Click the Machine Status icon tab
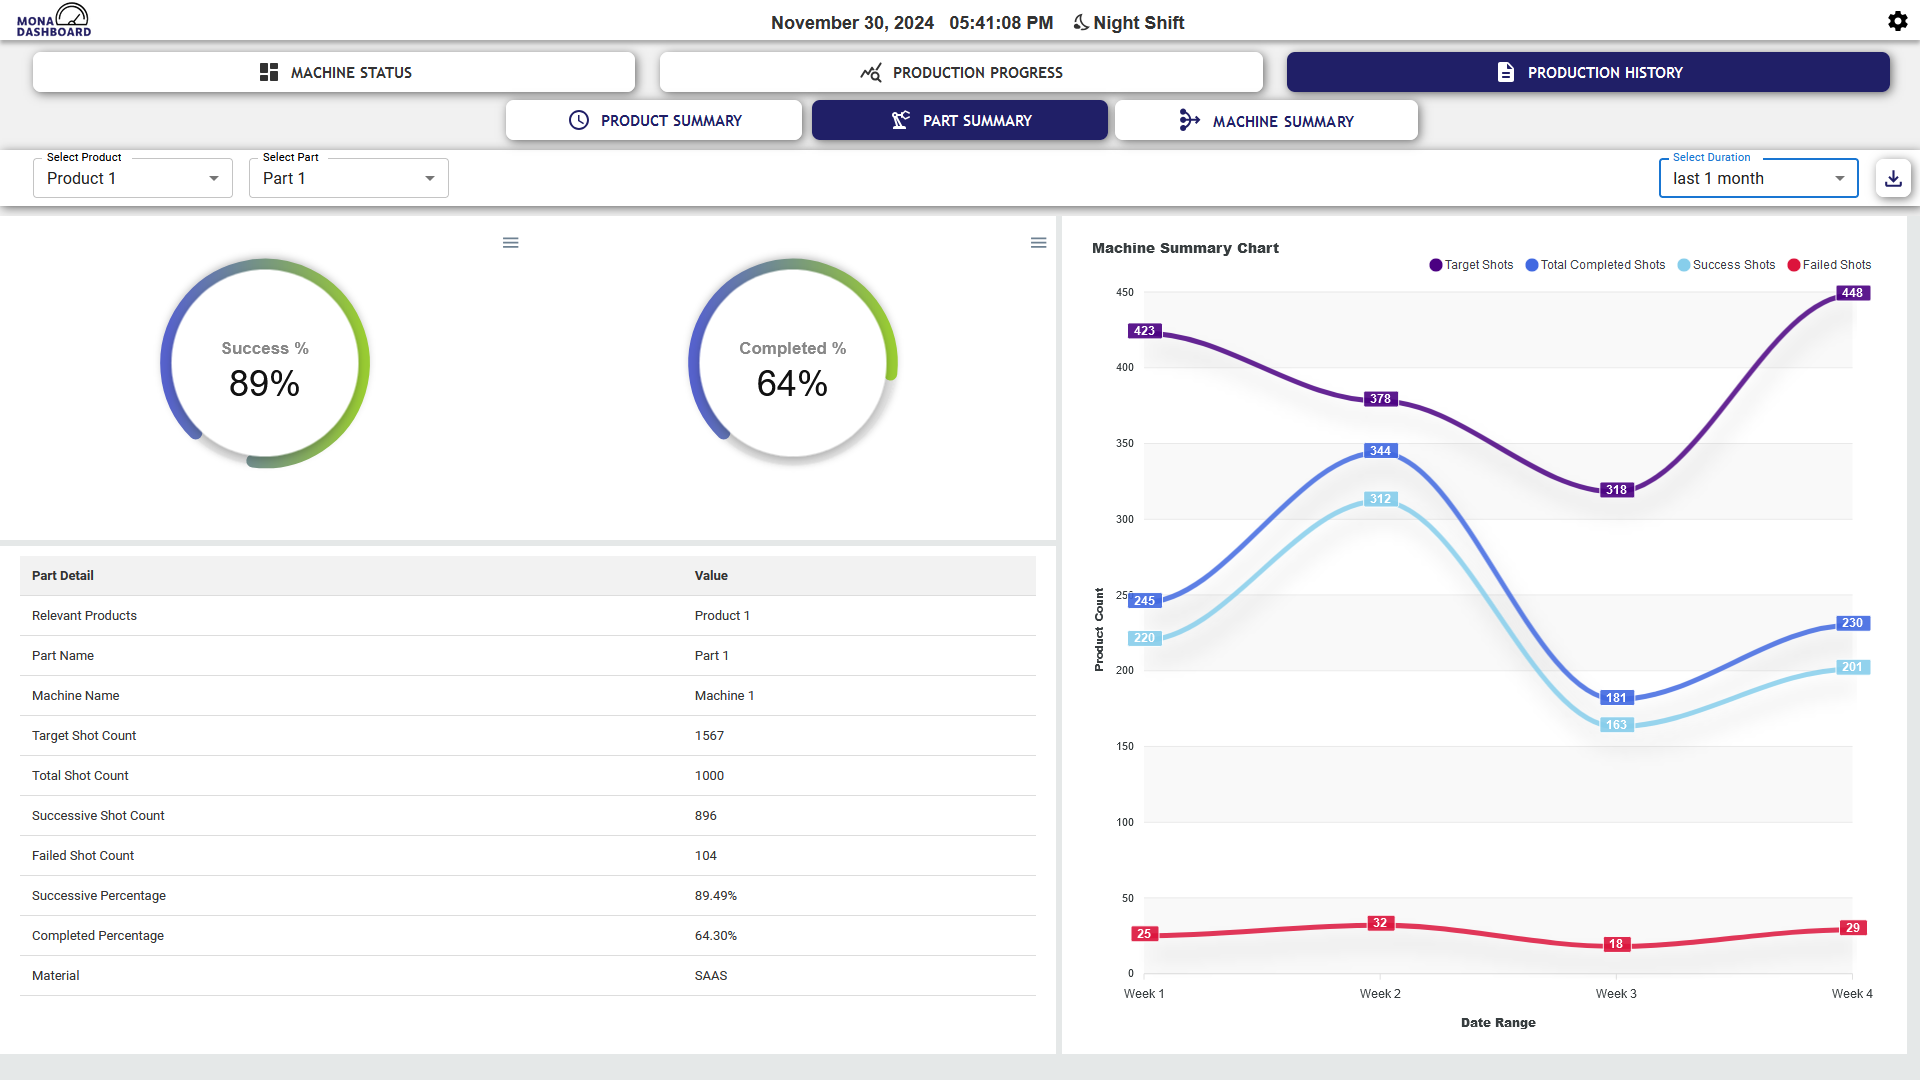This screenshot has width=1920, height=1080. (x=268, y=73)
